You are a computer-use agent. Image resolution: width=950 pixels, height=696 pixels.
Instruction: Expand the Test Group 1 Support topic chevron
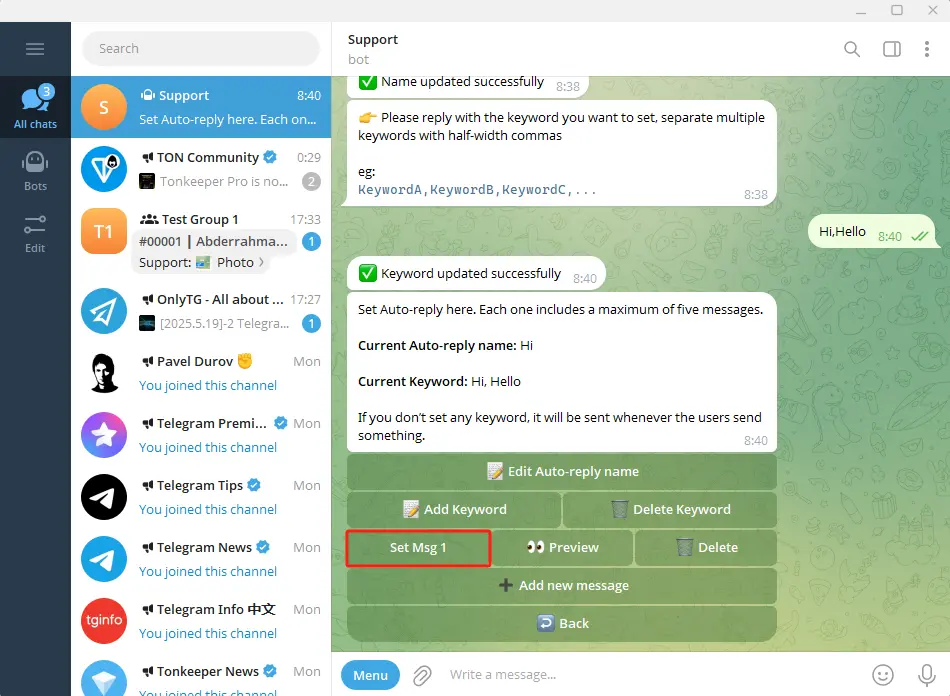(262, 263)
